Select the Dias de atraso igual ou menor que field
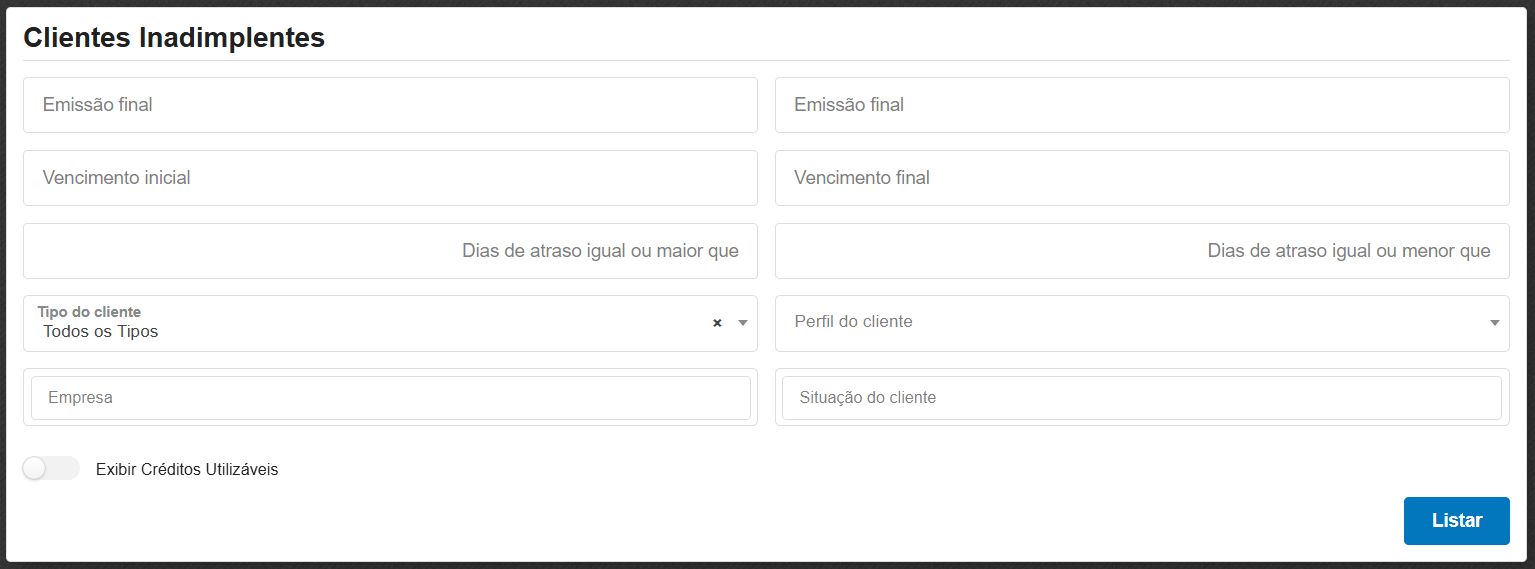The height and width of the screenshot is (569, 1535). [1141, 251]
